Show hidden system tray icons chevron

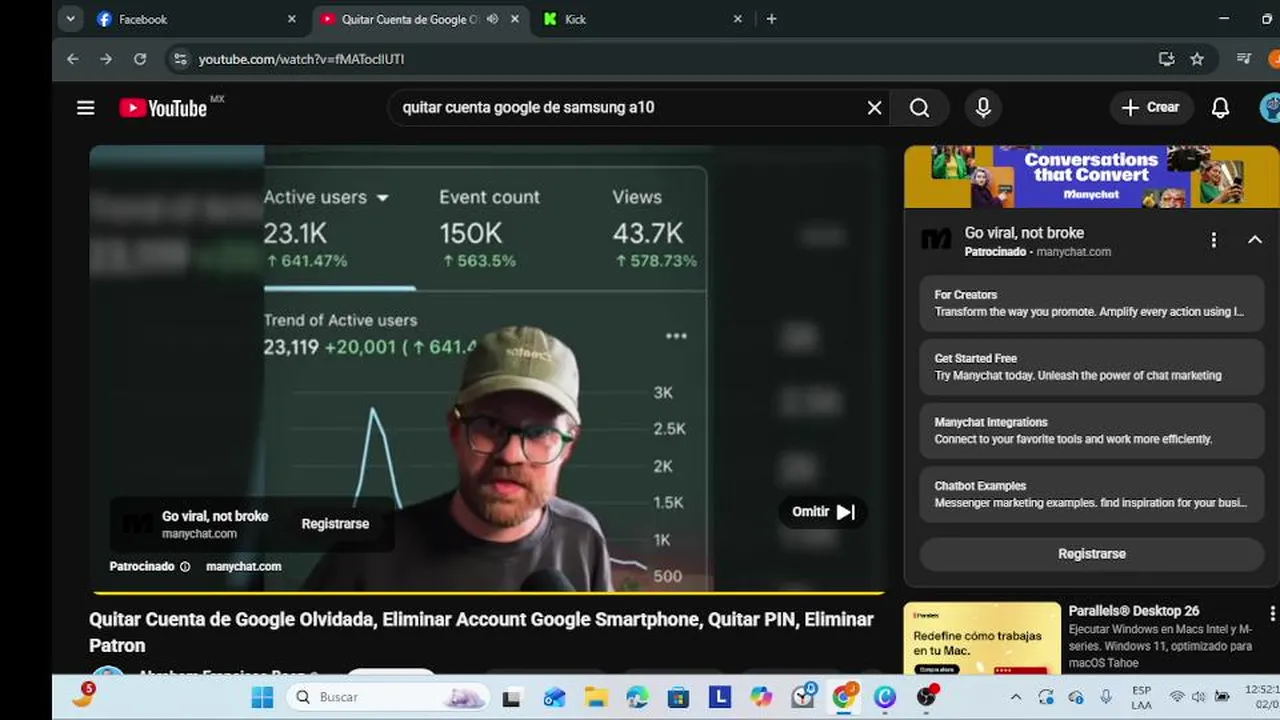[1016, 697]
